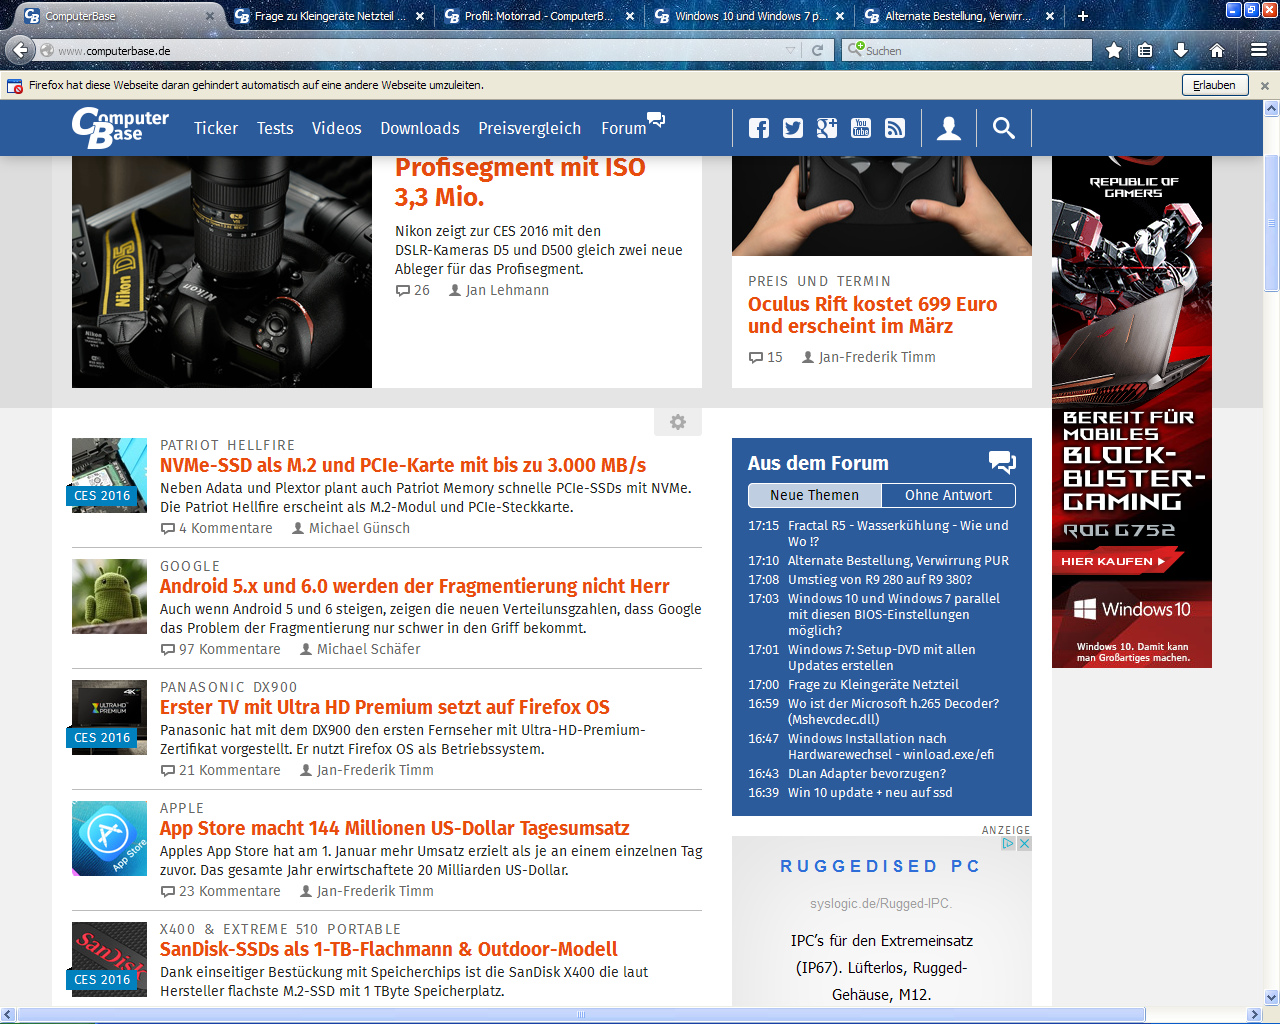The height and width of the screenshot is (1024, 1280).
Task: Open forum thread 'Win 10 update + neu auf ssd'
Action: pyautogui.click(x=870, y=792)
